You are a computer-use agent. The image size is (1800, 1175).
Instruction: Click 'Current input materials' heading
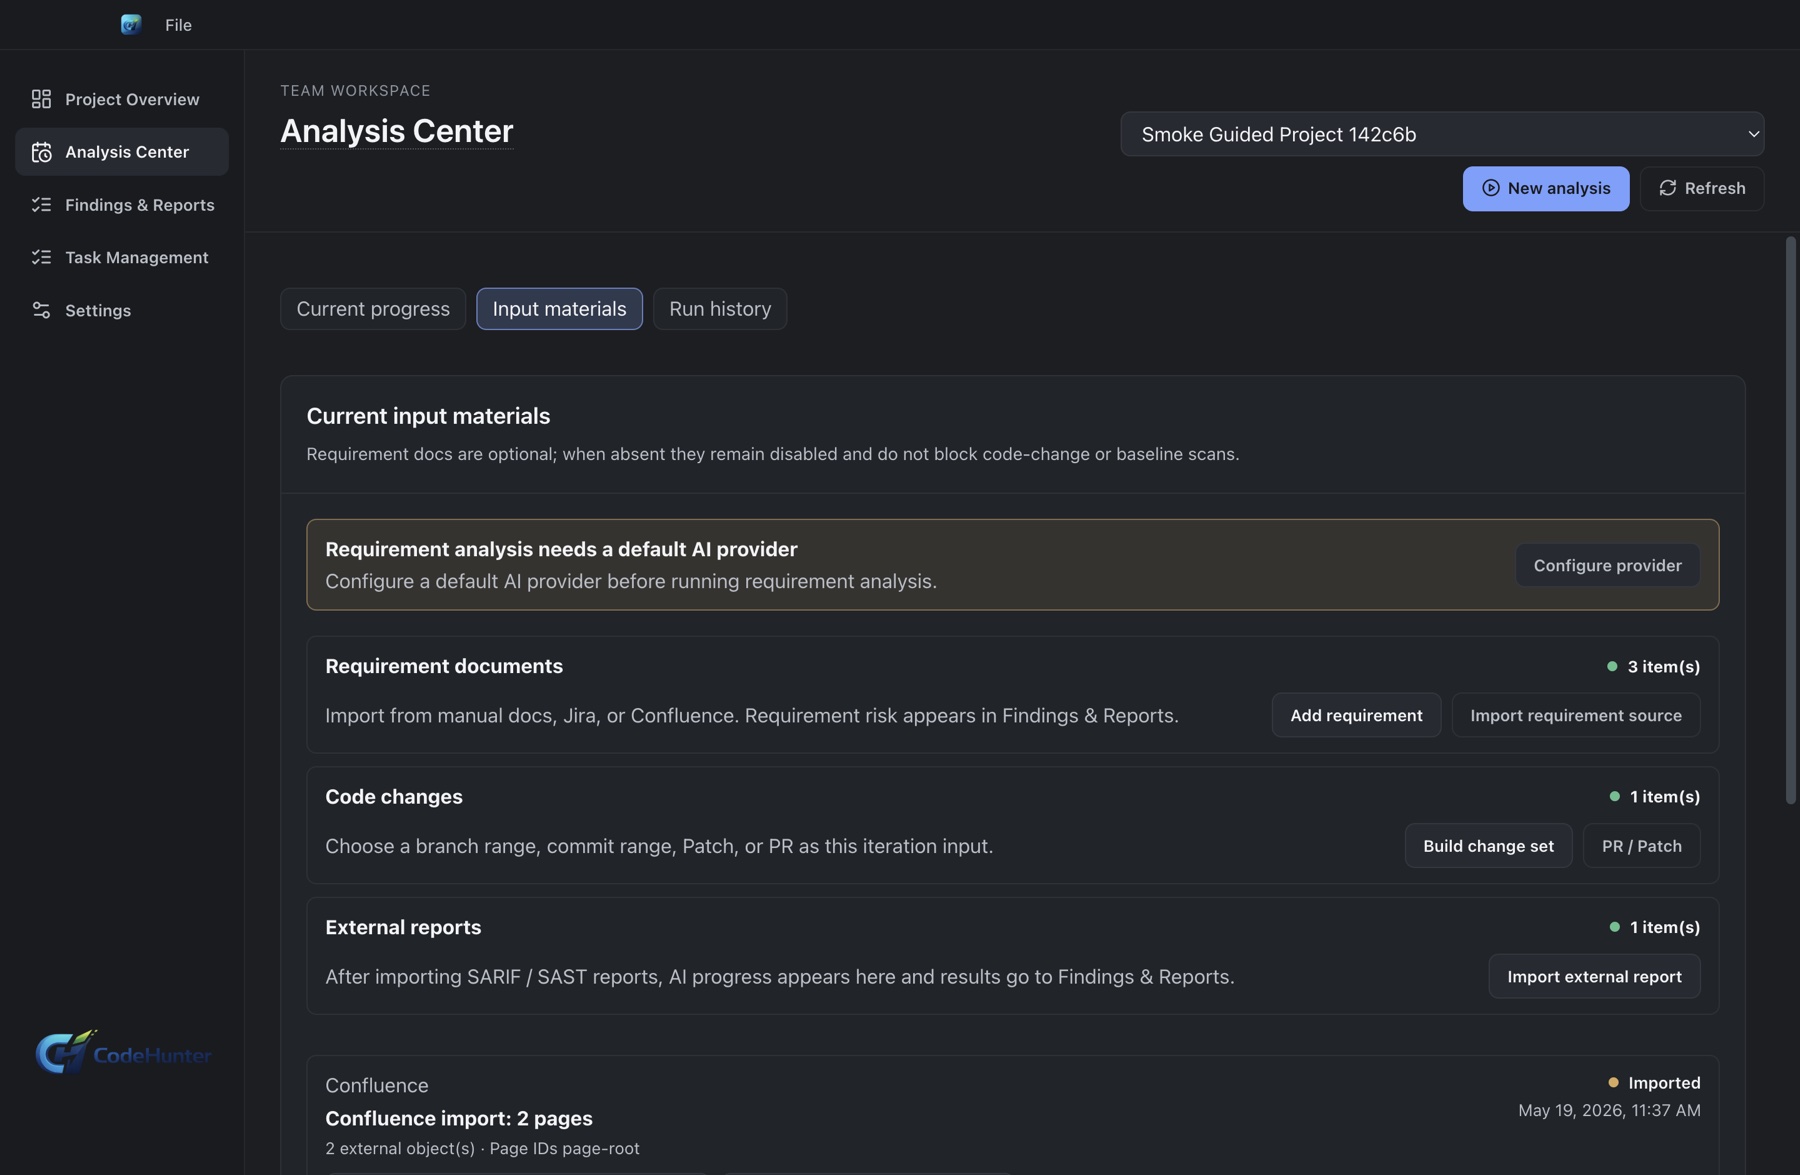(428, 416)
